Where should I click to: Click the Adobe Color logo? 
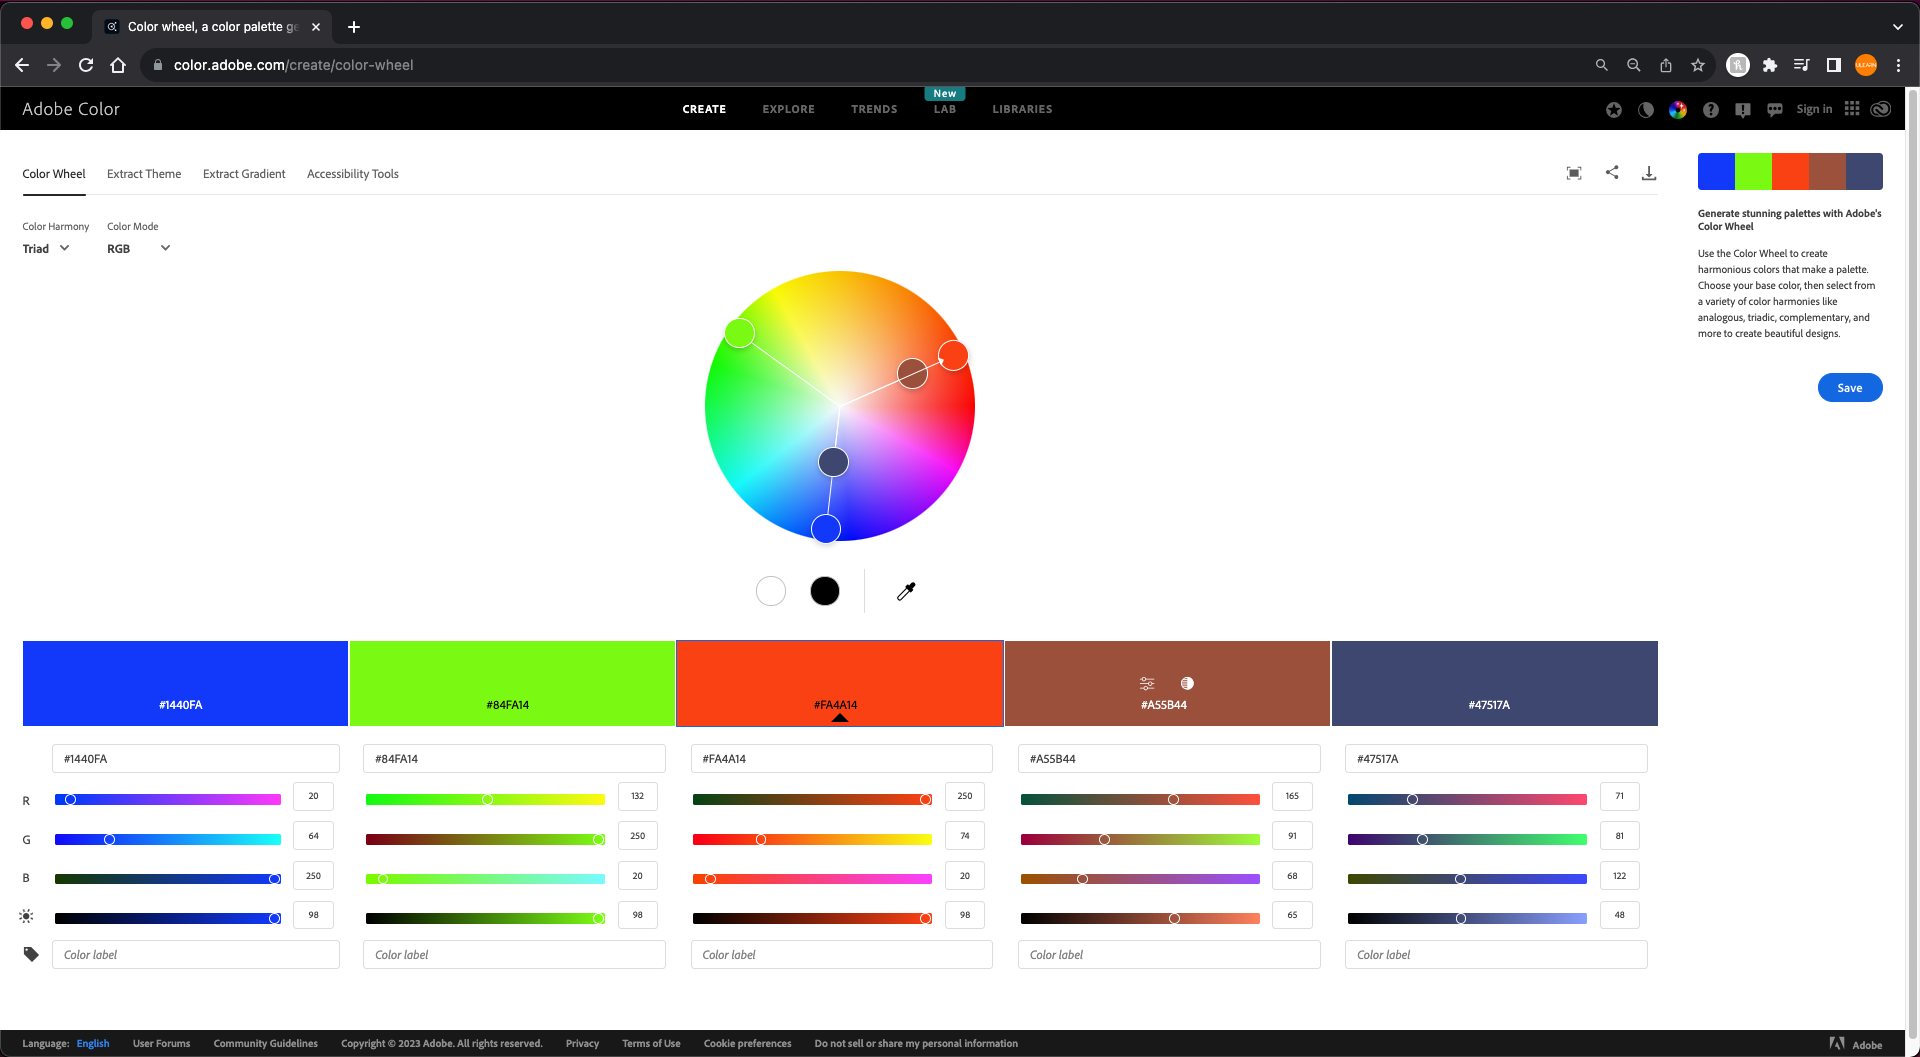(x=71, y=109)
